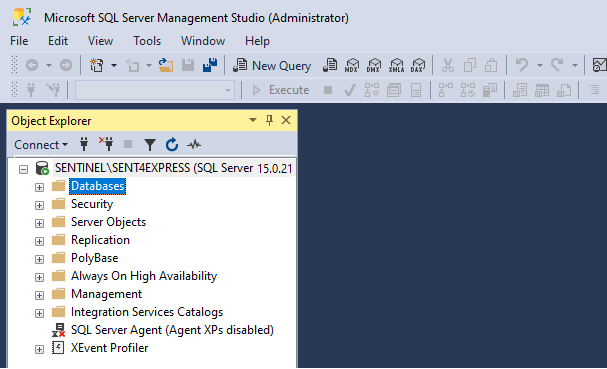Expand the Replication folder
Image resolution: width=607 pixels, height=369 pixels.
click(39, 241)
